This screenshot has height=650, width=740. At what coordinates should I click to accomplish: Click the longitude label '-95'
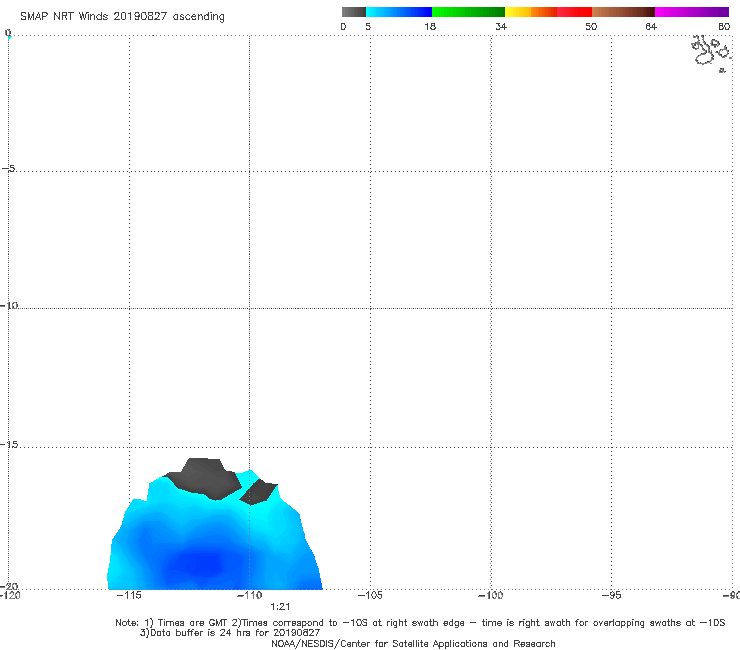pyautogui.click(x=612, y=595)
